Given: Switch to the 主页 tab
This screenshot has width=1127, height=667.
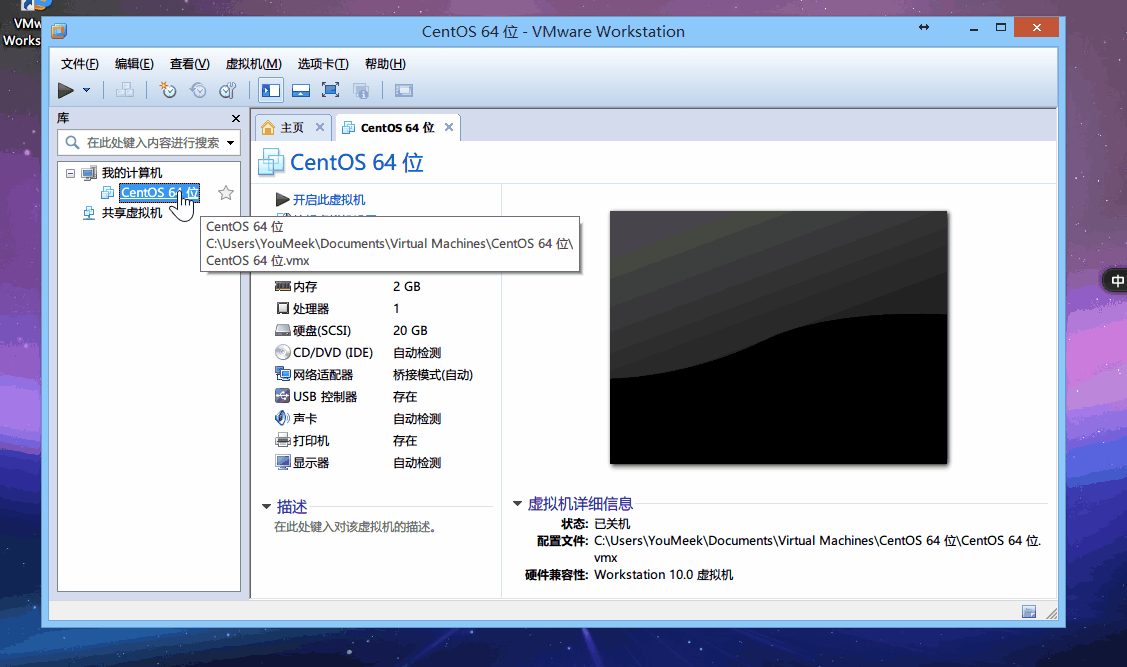Looking at the screenshot, I should 291,127.
